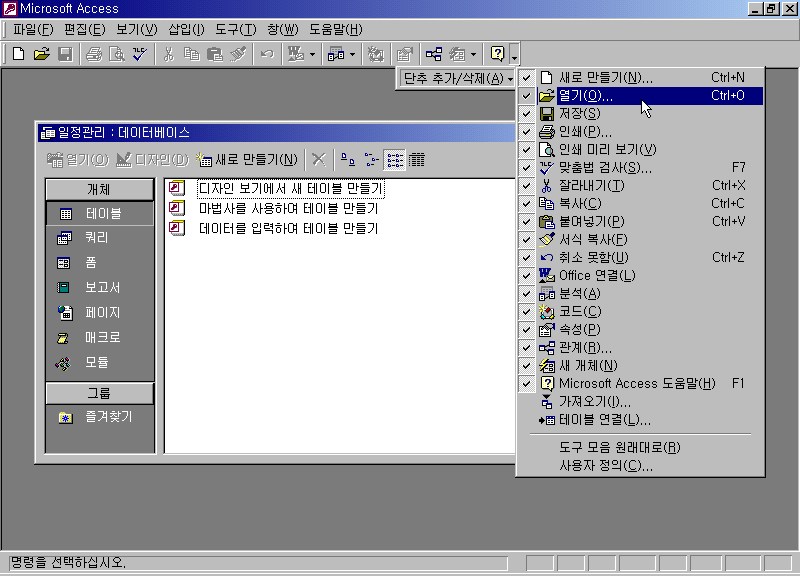Click the Relationships icon in the main toolbar
This screenshot has height=576, width=800.
click(434, 54)
